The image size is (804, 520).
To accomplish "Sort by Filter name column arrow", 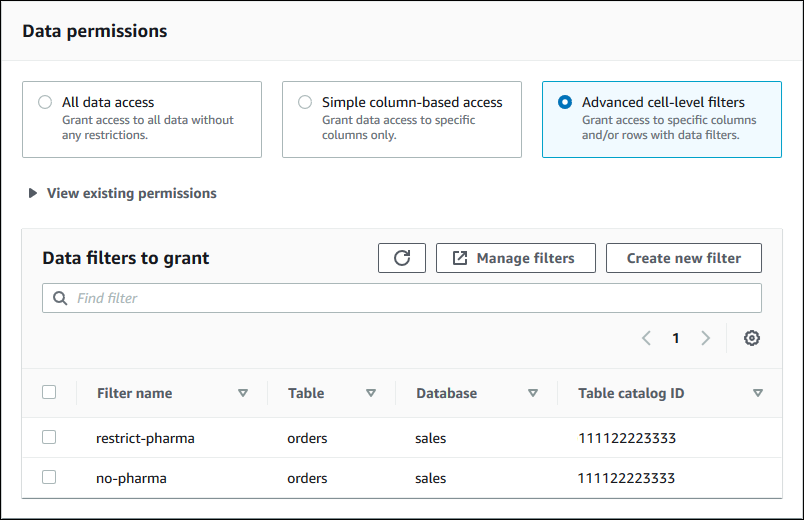I will (243, 393).
